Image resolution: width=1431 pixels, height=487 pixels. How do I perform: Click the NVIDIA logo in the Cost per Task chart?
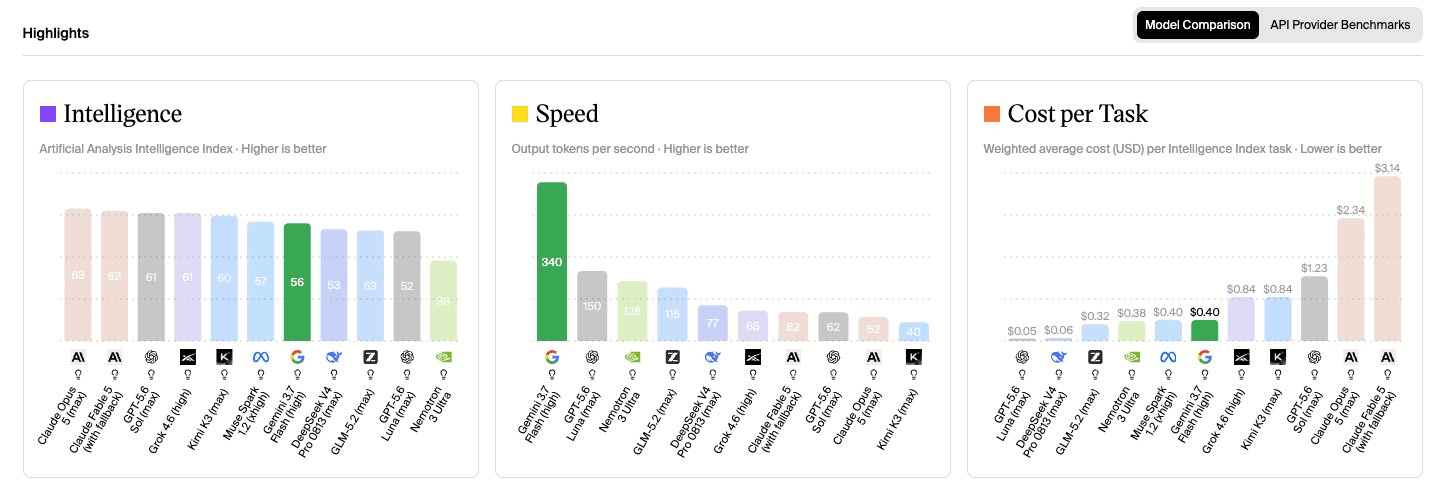(x=1131, y=356)
